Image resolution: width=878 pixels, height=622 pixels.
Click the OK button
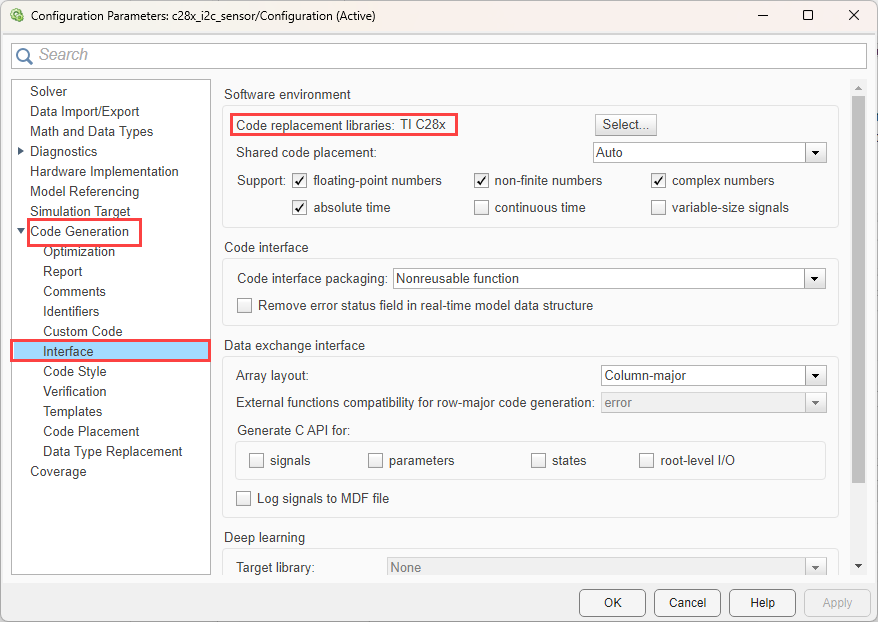click(x=613, y=603)
